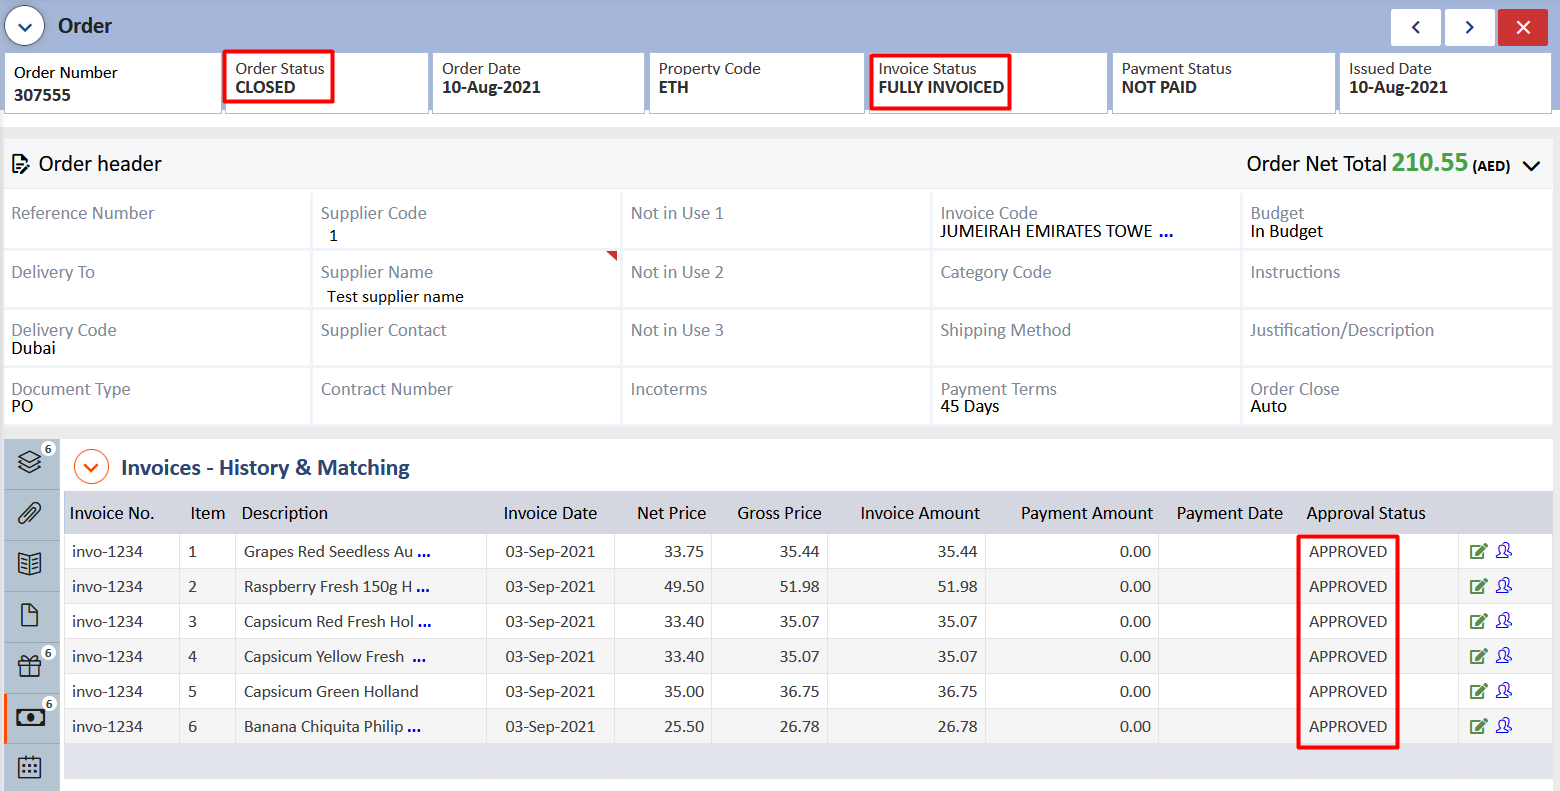
Task: Open the invoices banknote sidebar icon
Action: (x=31, y=717)
